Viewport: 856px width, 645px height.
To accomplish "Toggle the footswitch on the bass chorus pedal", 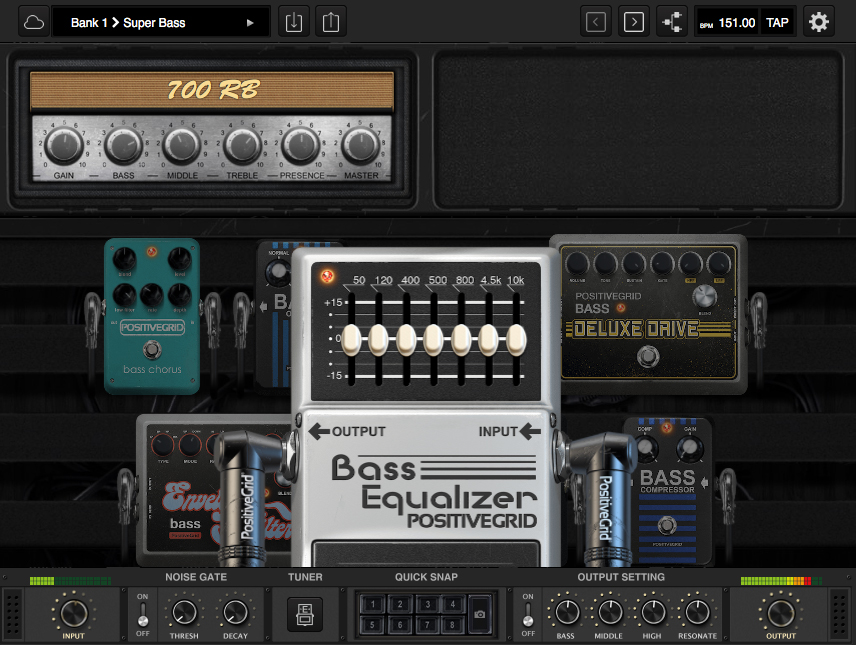I will [x=152, y=350].
